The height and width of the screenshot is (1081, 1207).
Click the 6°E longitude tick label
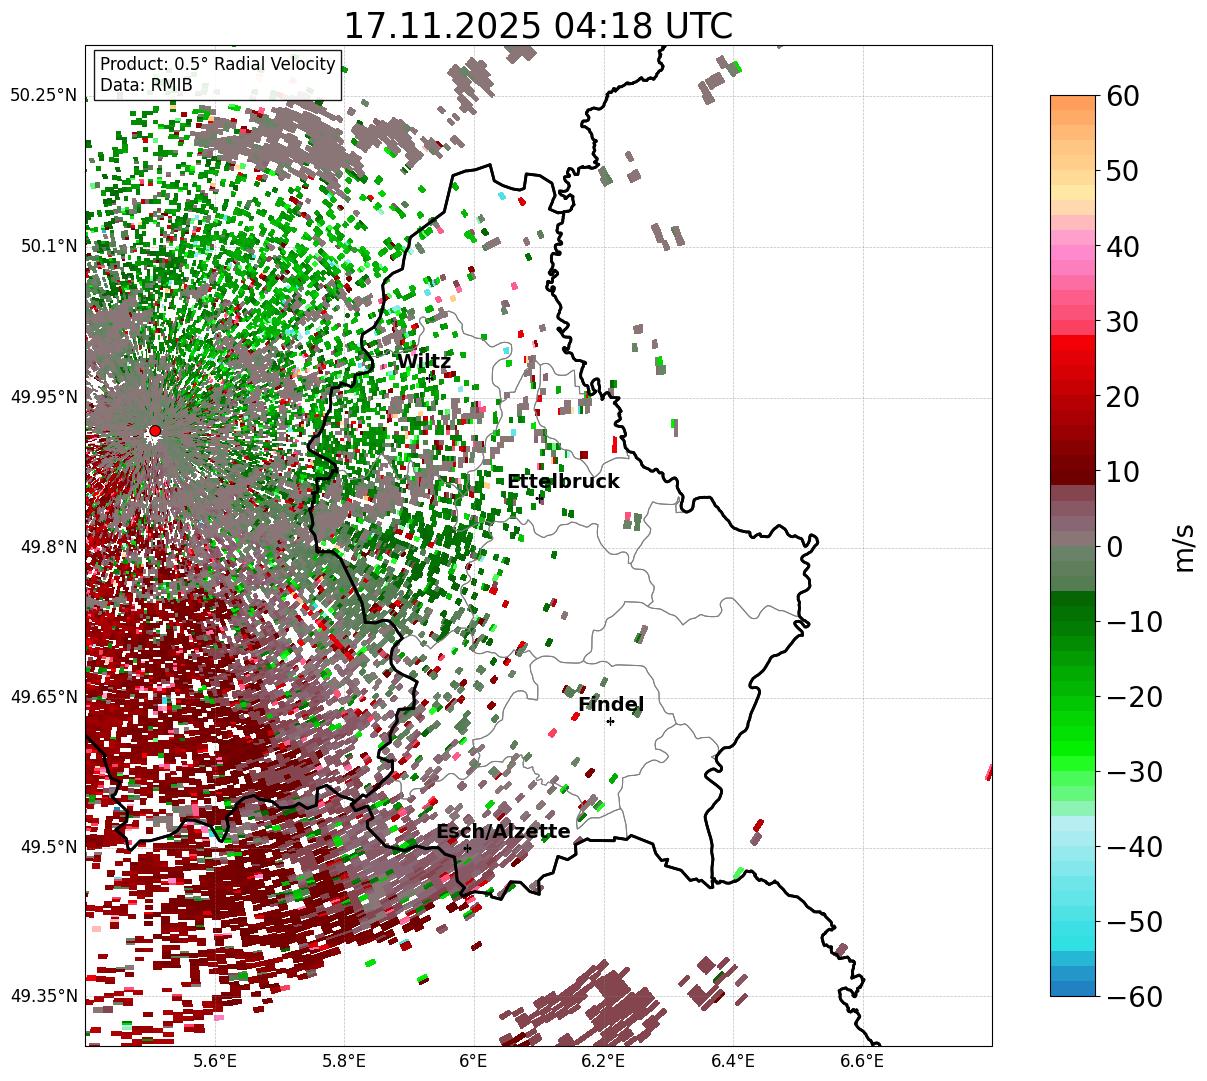click(x=473, y=1061)
